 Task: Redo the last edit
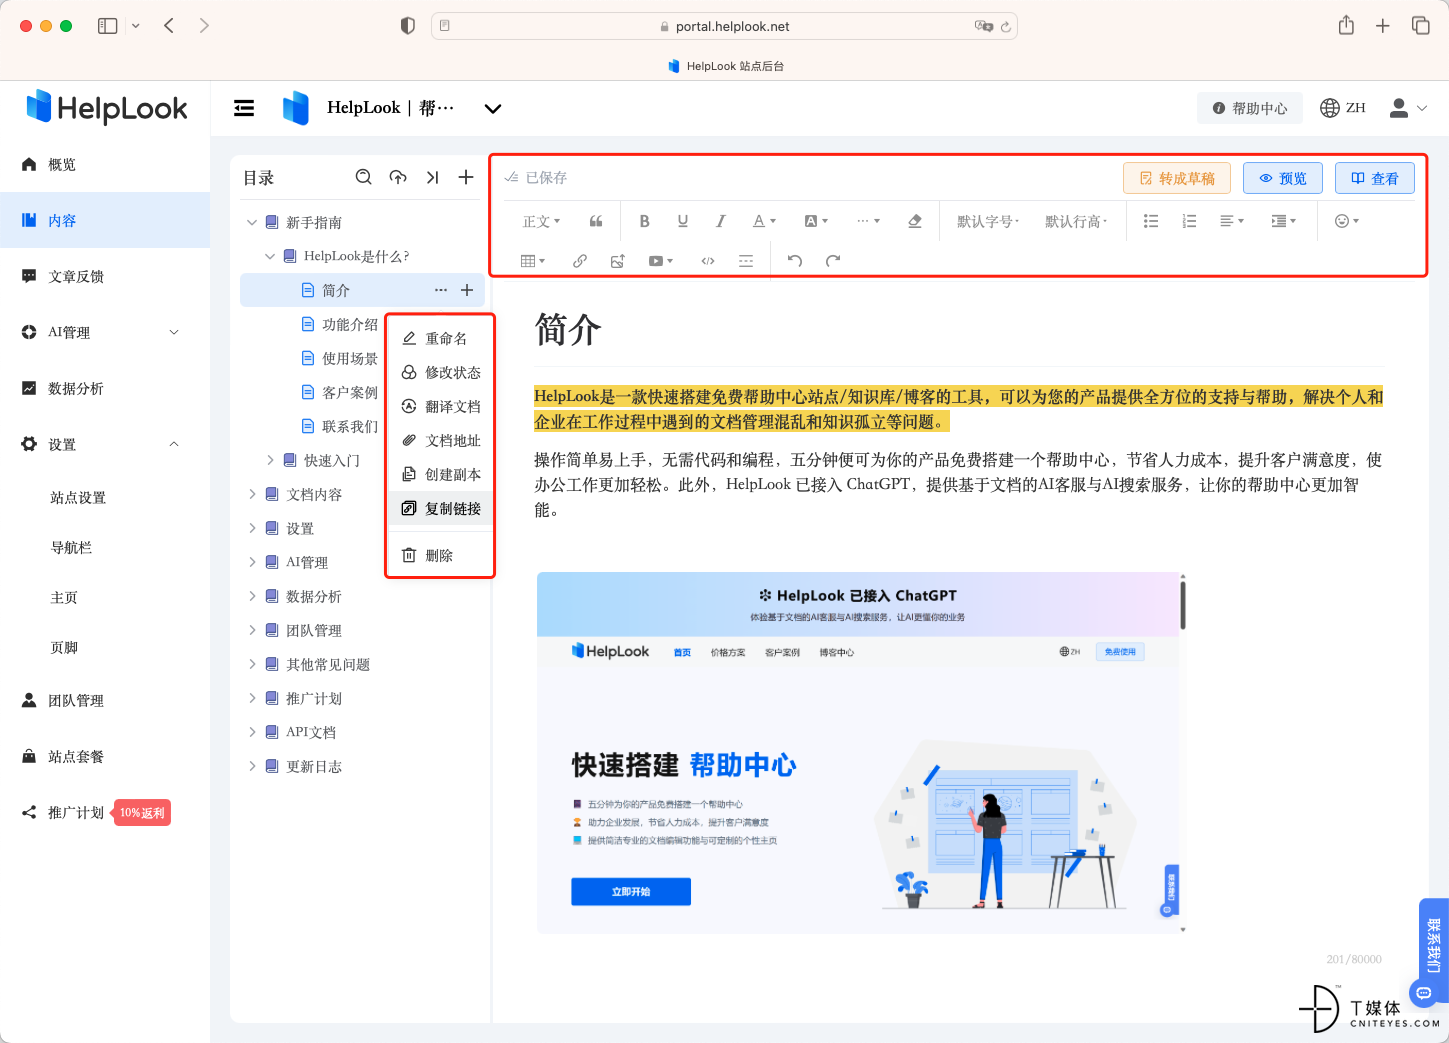833,261
